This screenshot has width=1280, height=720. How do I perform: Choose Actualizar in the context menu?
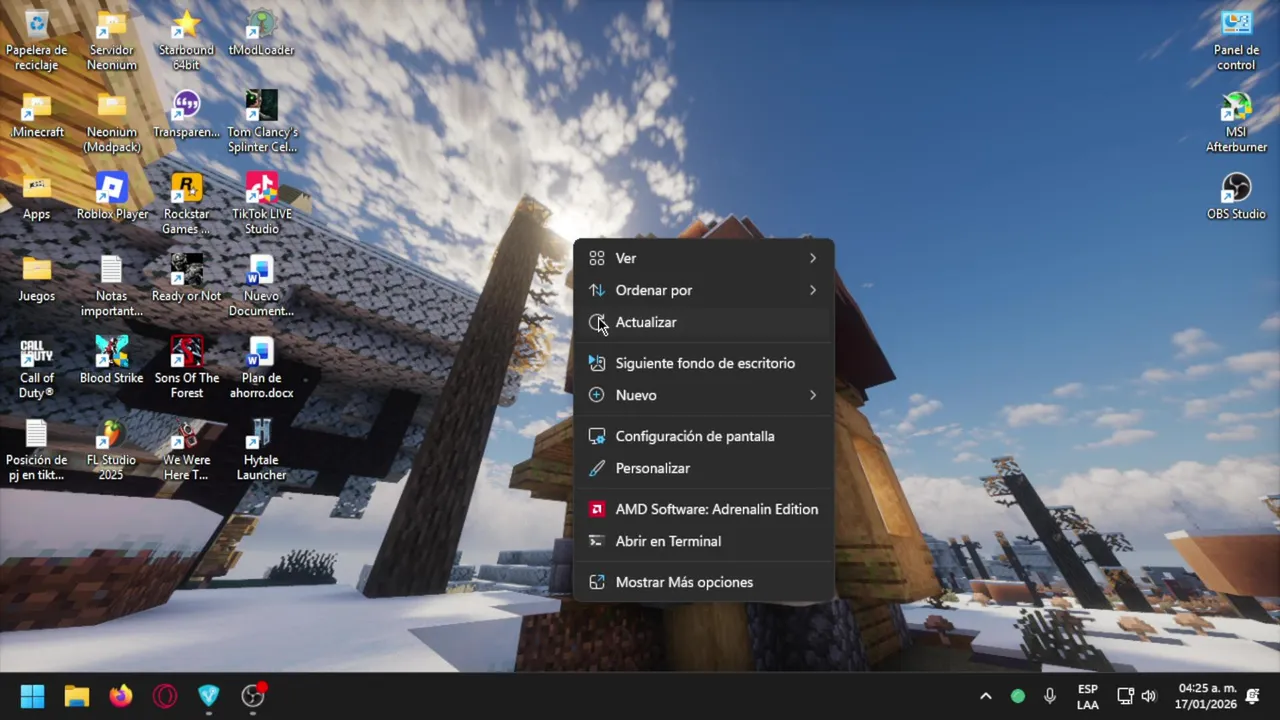[703, 322]
